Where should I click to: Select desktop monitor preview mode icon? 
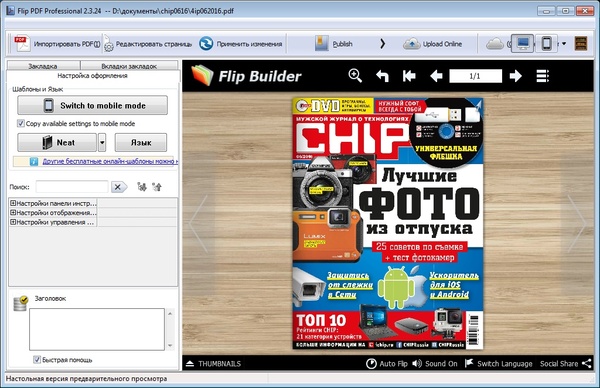click(x=522, y=43)
